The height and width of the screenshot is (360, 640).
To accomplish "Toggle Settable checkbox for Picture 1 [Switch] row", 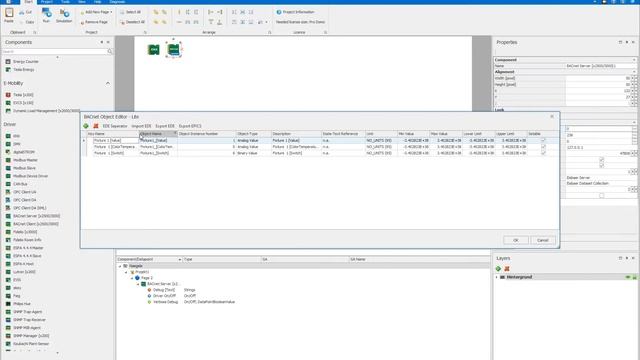I will (x=543, y=153).
